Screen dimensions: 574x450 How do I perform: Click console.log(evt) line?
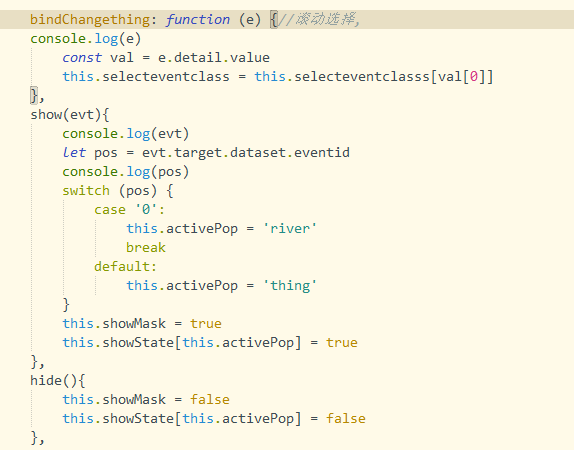click(126, 134)
